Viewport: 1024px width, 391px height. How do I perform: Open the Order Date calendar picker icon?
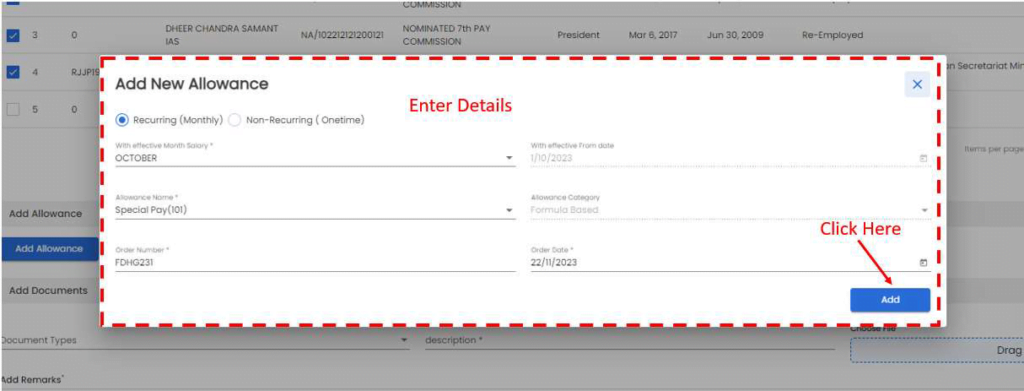923,262
